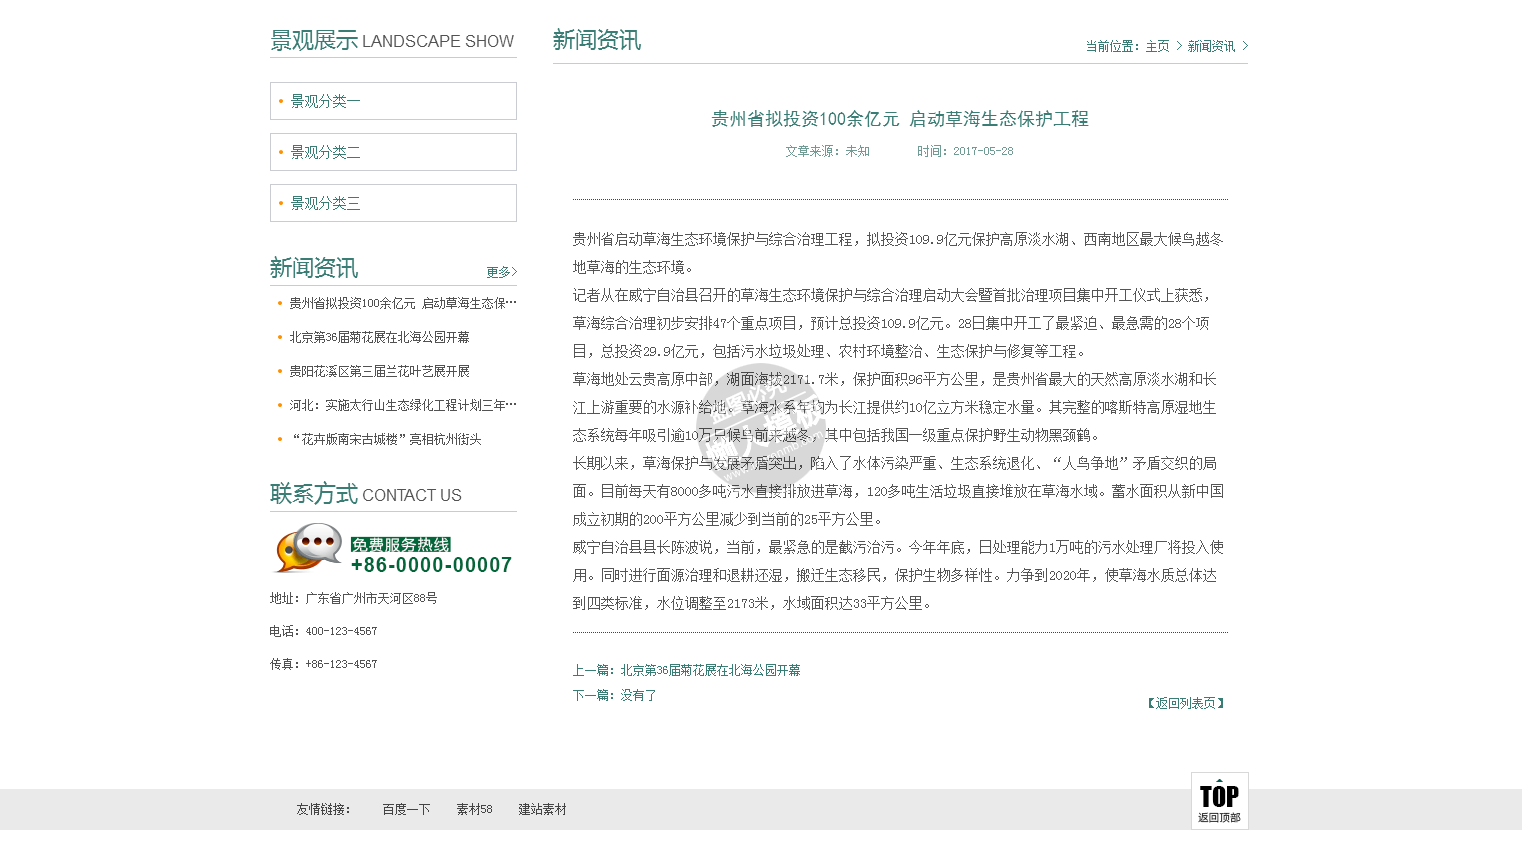Visit friendly link 百度一下
The image size is (1522, 856).
tap(406, 809)
